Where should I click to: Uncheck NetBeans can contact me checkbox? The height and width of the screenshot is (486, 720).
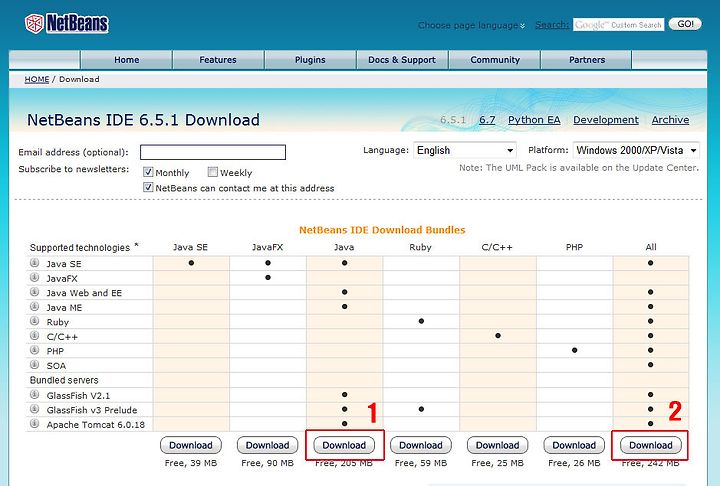(x=148, y=187)
